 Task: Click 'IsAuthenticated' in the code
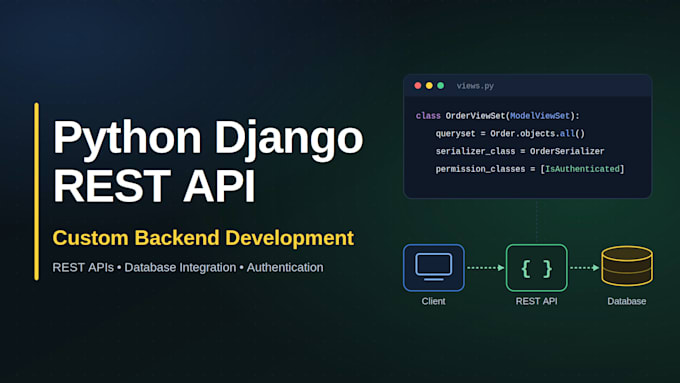pyautogui.click(x=582, y=169)
